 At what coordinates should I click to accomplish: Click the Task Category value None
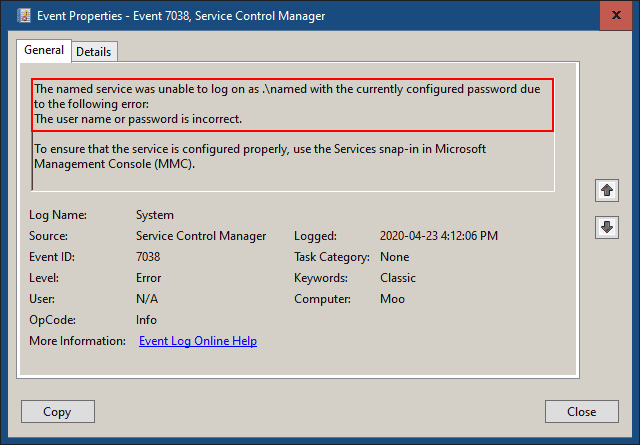[395, 257]
